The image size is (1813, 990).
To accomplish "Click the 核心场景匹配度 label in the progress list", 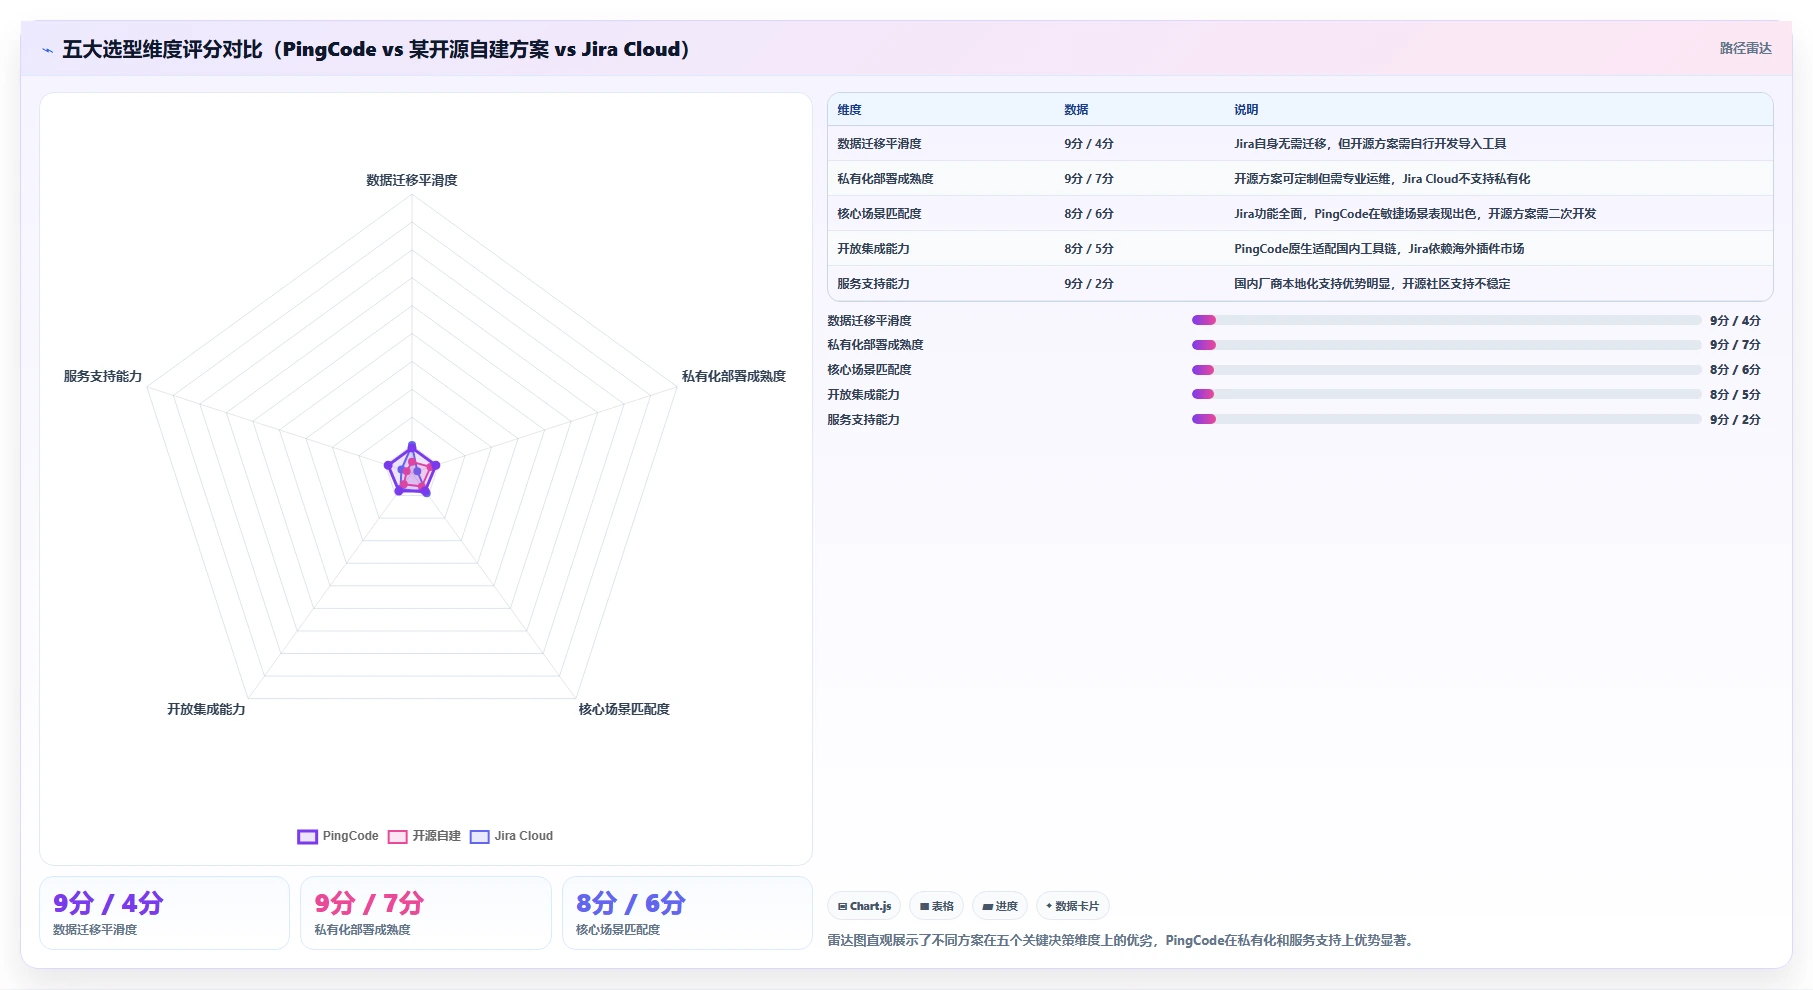I will 869,370.
